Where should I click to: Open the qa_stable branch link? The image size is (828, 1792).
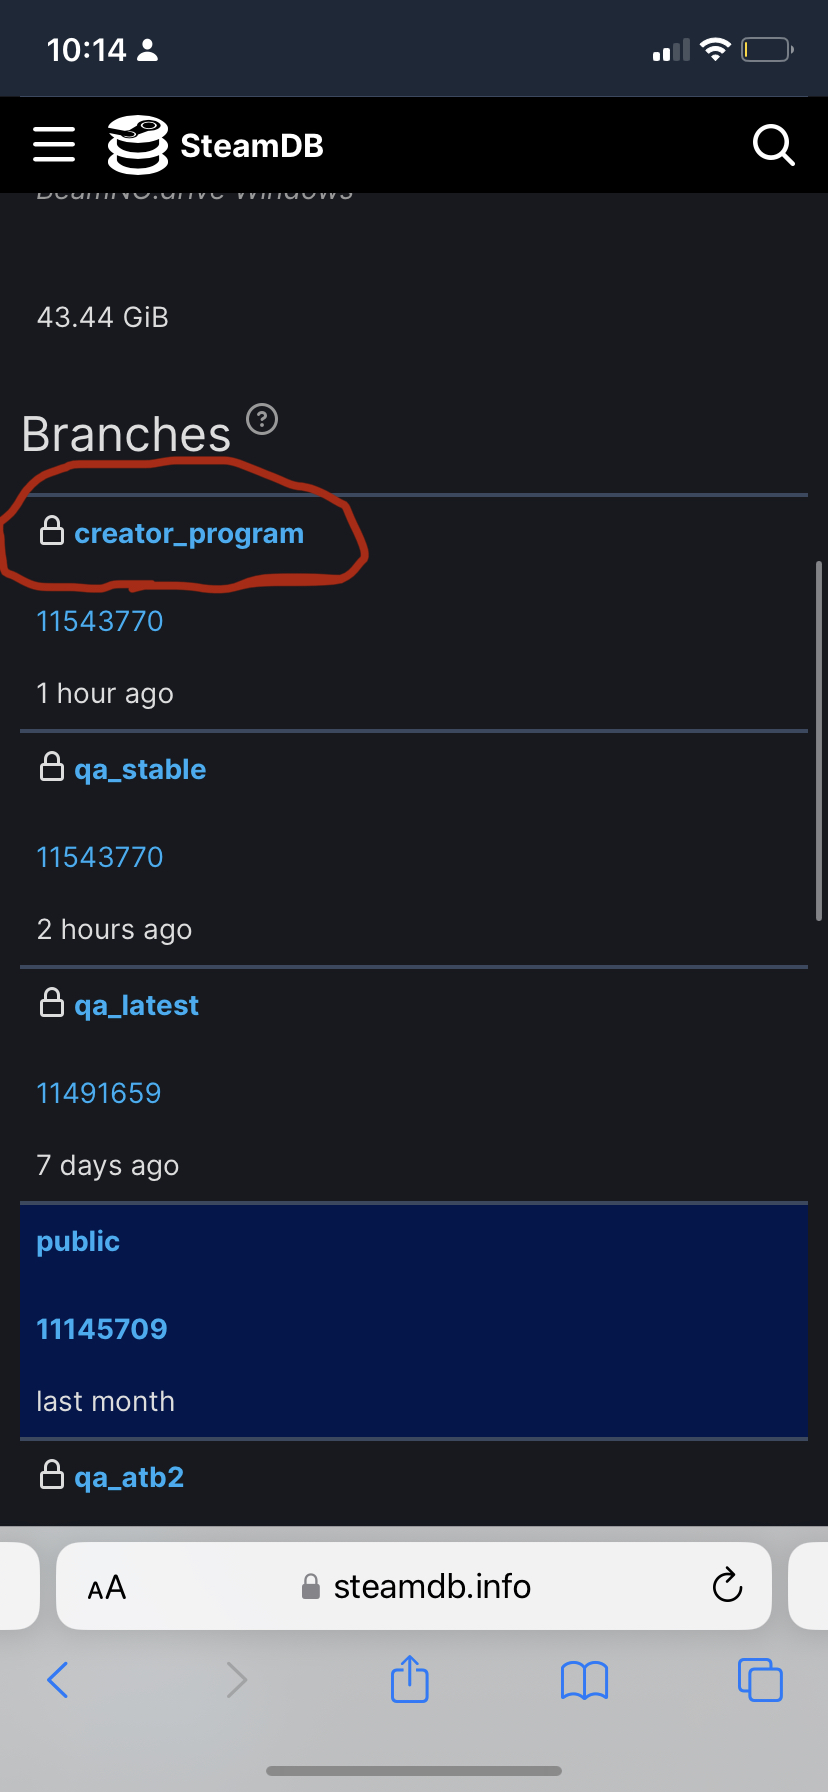140,769
